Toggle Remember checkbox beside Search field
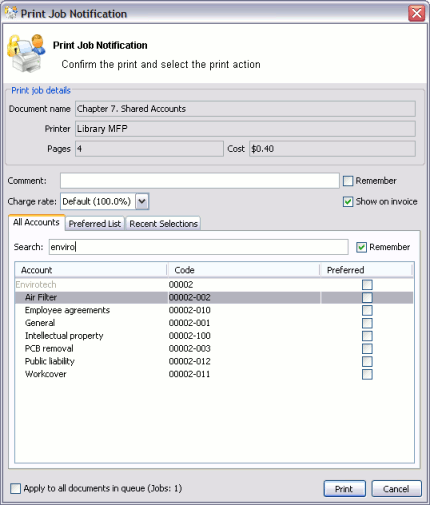 [x=361, y=247]
